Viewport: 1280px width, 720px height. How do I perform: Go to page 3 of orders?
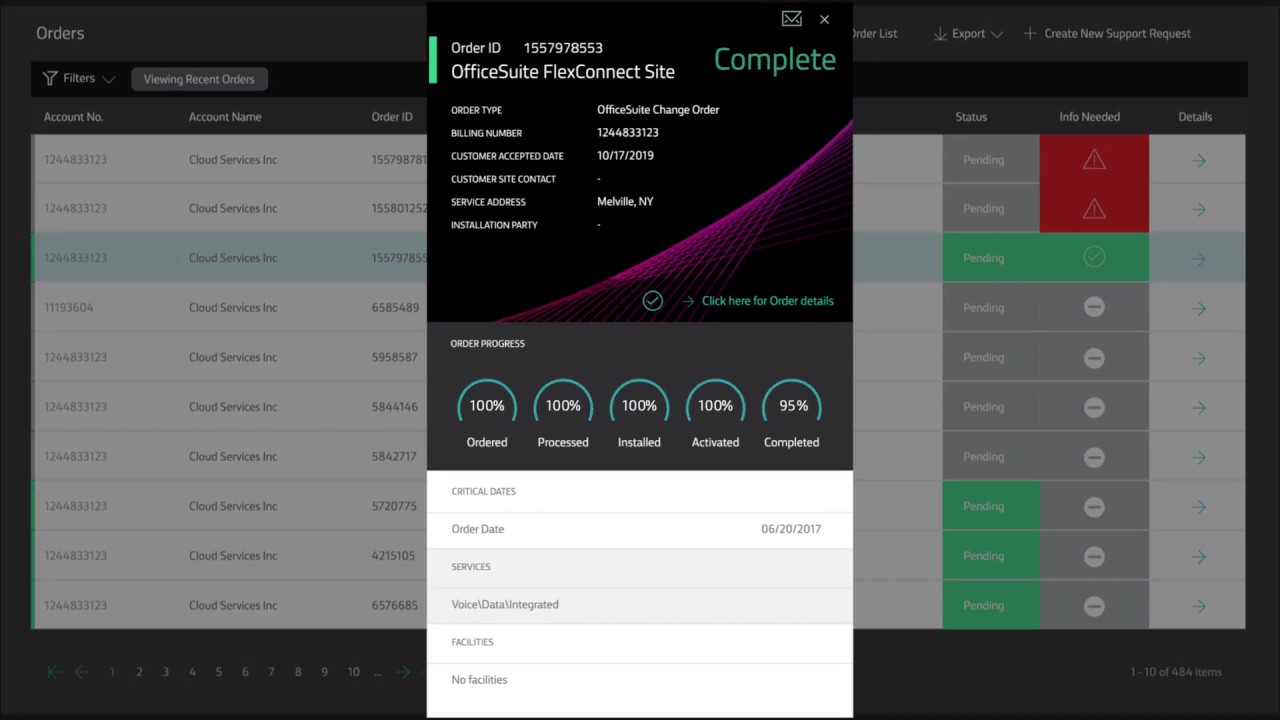[165, 672]
